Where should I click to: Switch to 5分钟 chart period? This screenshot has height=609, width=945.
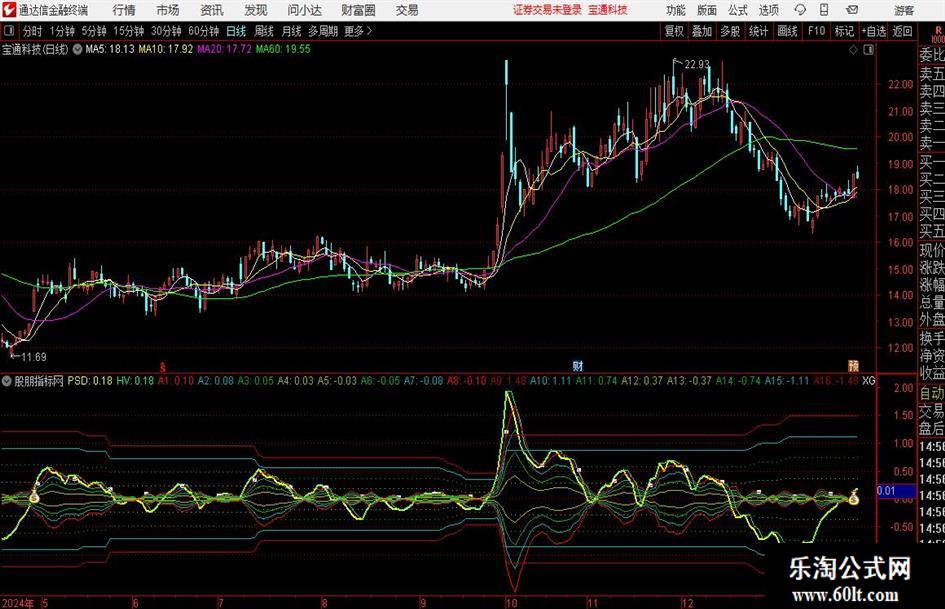94,31
